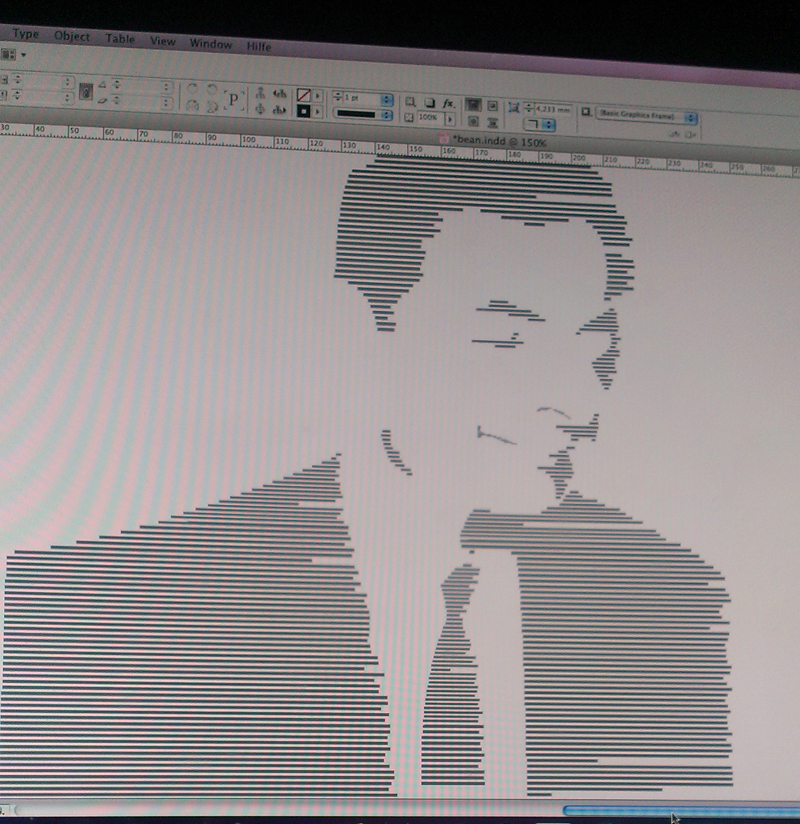The height and width of the screenshot is (824, 800).
Task: Expand the stroke color flyout arrow
Action: [317, 111]
